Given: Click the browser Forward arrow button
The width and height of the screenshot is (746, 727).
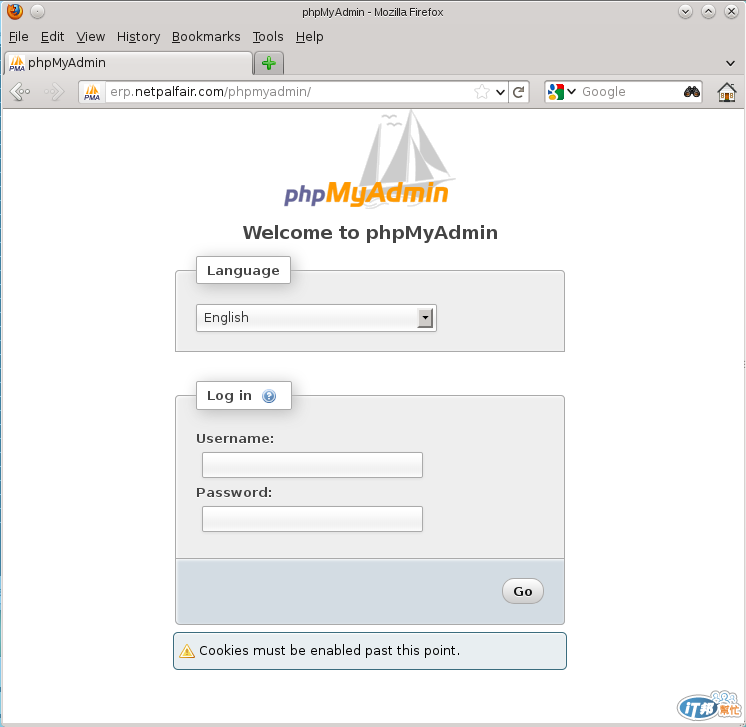Looking at the screenshot, I should point(54,91).
